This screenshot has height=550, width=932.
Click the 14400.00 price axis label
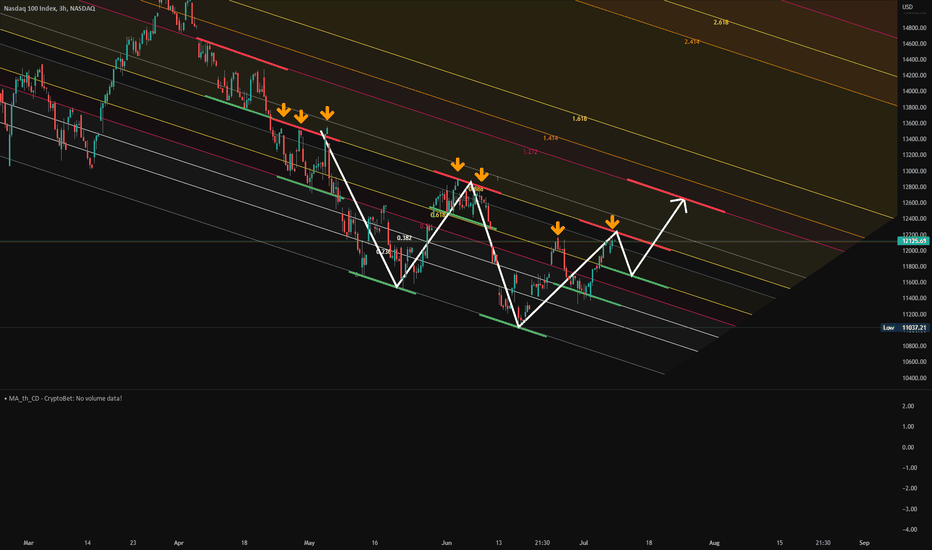pyautogui.click(x=914, y=59)
